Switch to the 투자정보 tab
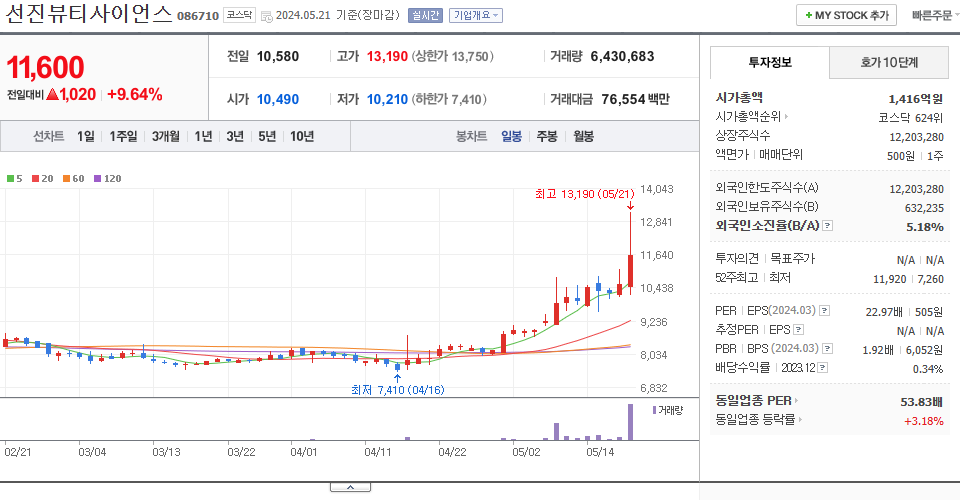The image size is (960, 500). [770, 62]
